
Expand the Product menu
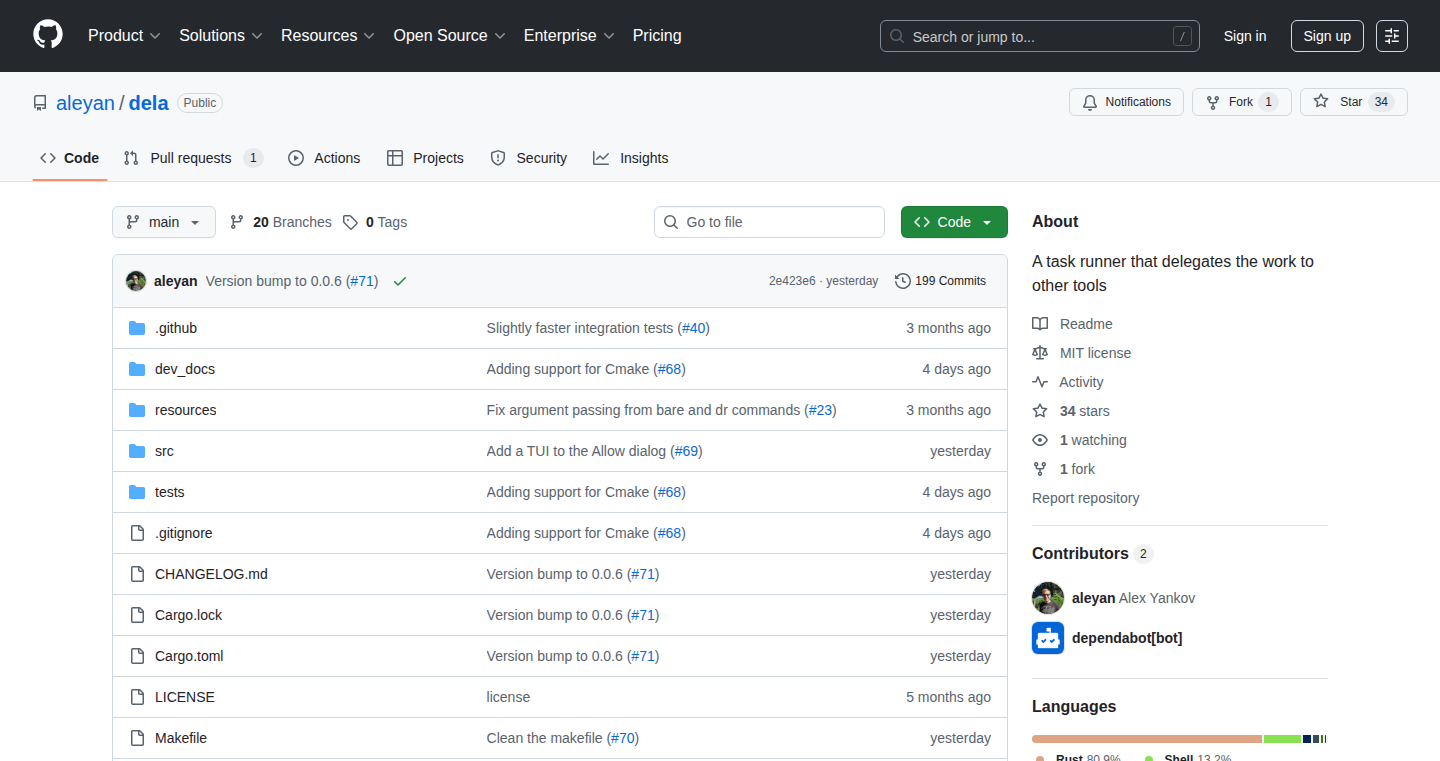click(124, 35)
